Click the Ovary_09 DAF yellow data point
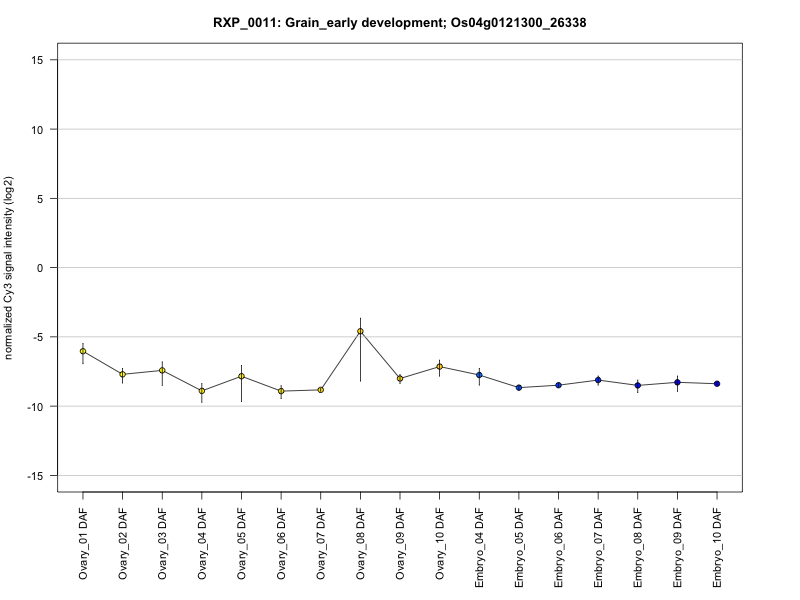This screenshot has width=800, height=600. [400, 379]
